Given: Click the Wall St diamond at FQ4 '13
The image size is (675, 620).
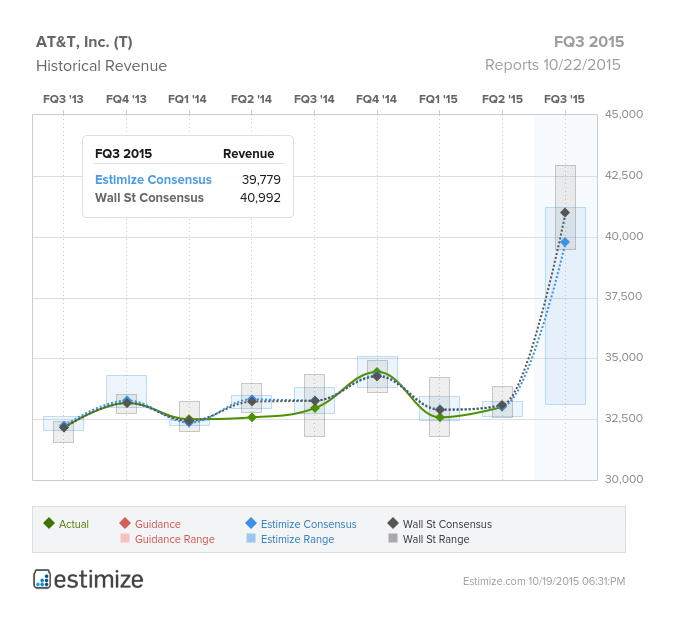Looking at the screenshot, I should (x=127, y=403).
